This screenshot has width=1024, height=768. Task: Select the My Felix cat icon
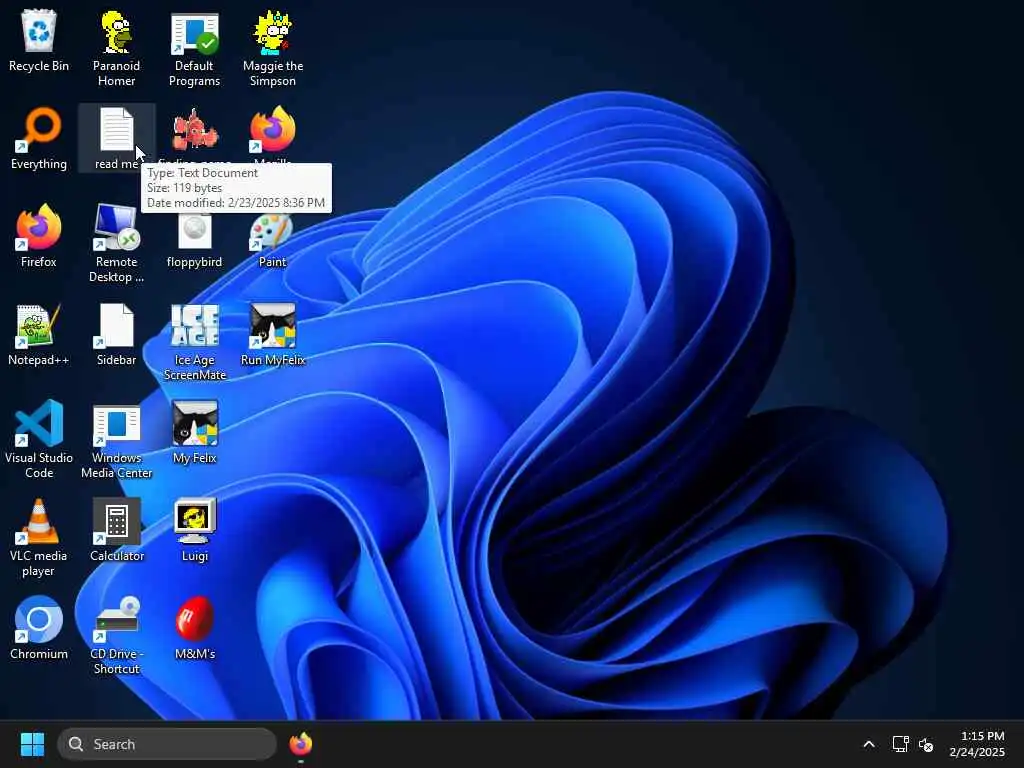[x=195, y=433]
